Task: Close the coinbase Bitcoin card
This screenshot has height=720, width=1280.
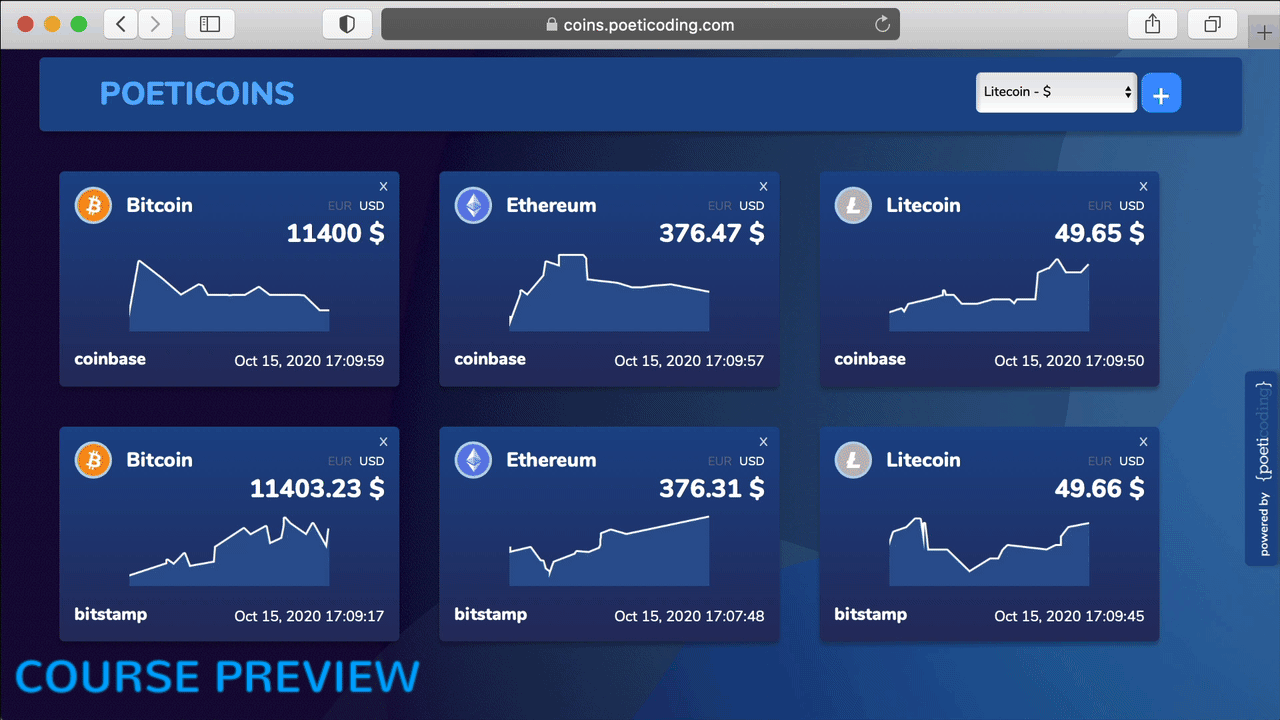Action: tap(383, 186)
